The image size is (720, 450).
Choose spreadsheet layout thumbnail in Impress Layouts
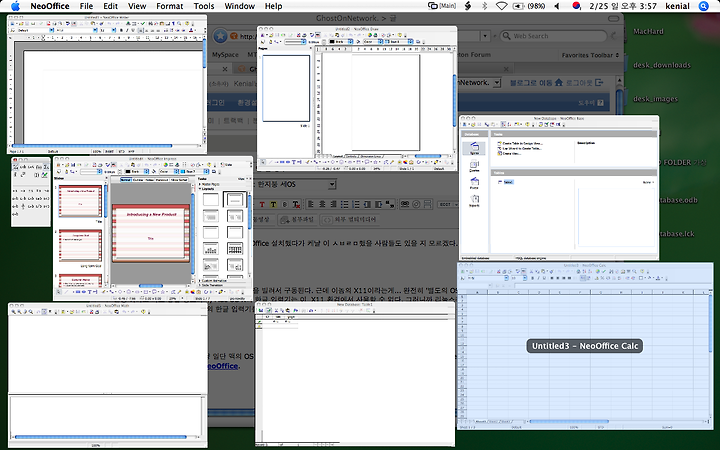click(x=235, y=248)
